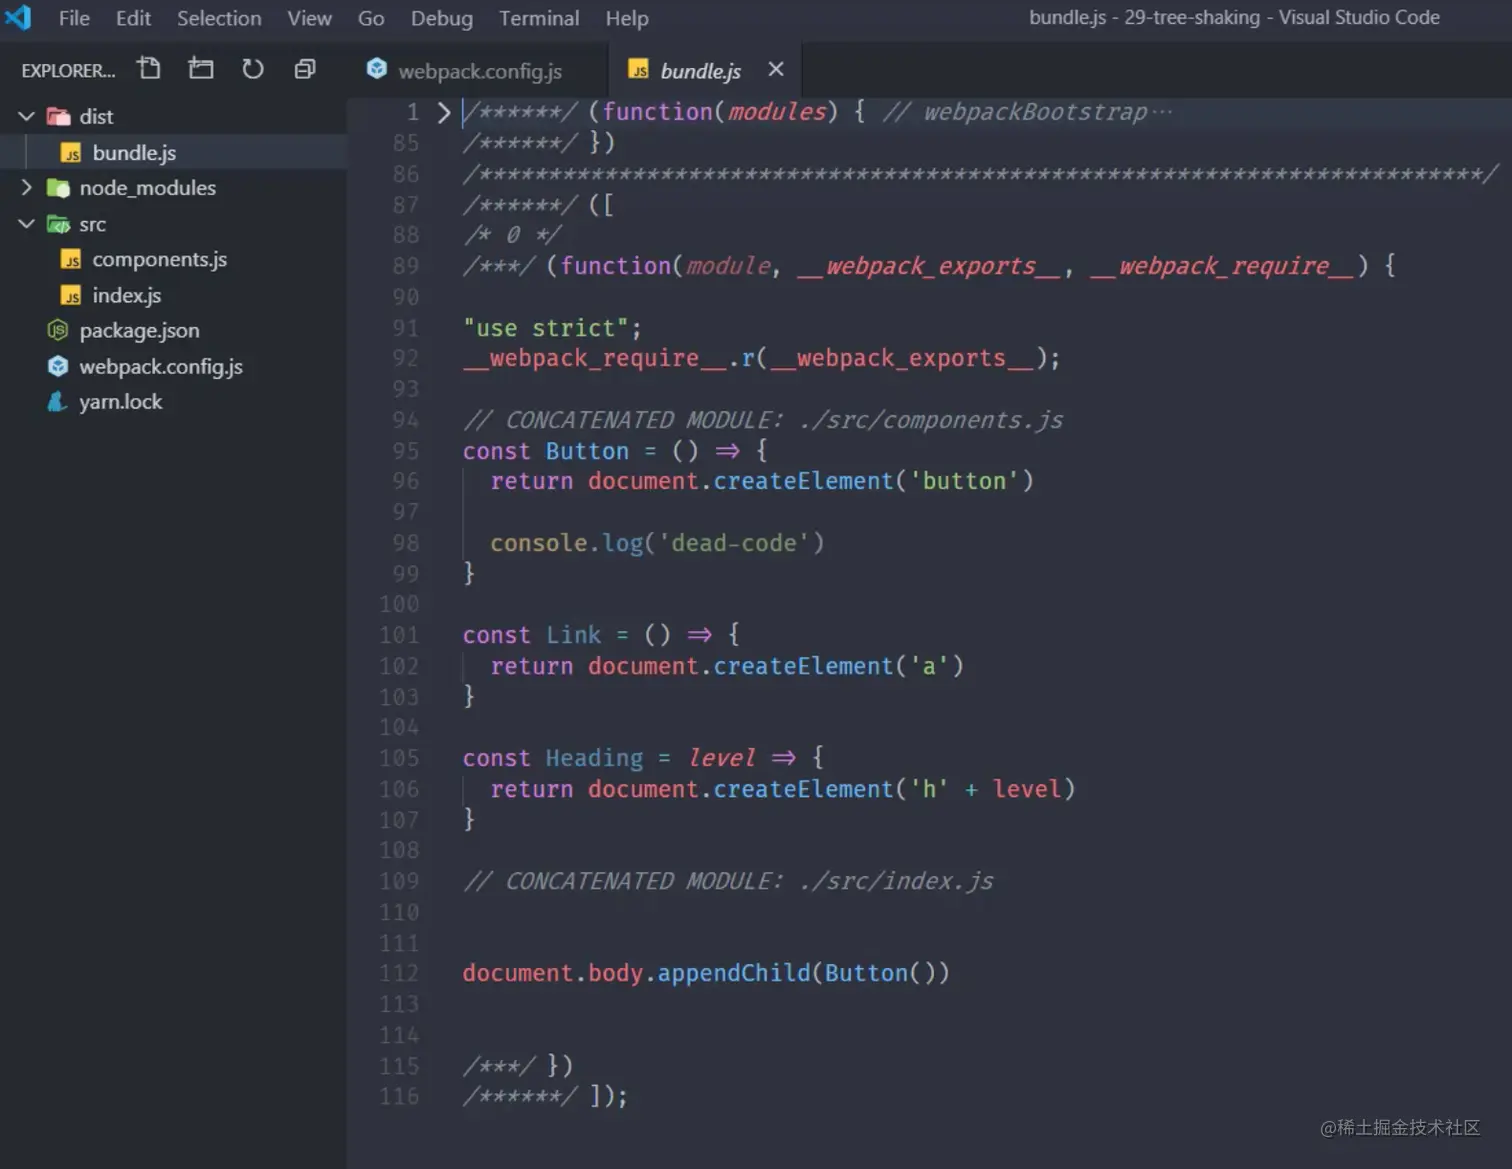
Task: Close the bundle.js editor tab
Action: [x=776, y=69]
